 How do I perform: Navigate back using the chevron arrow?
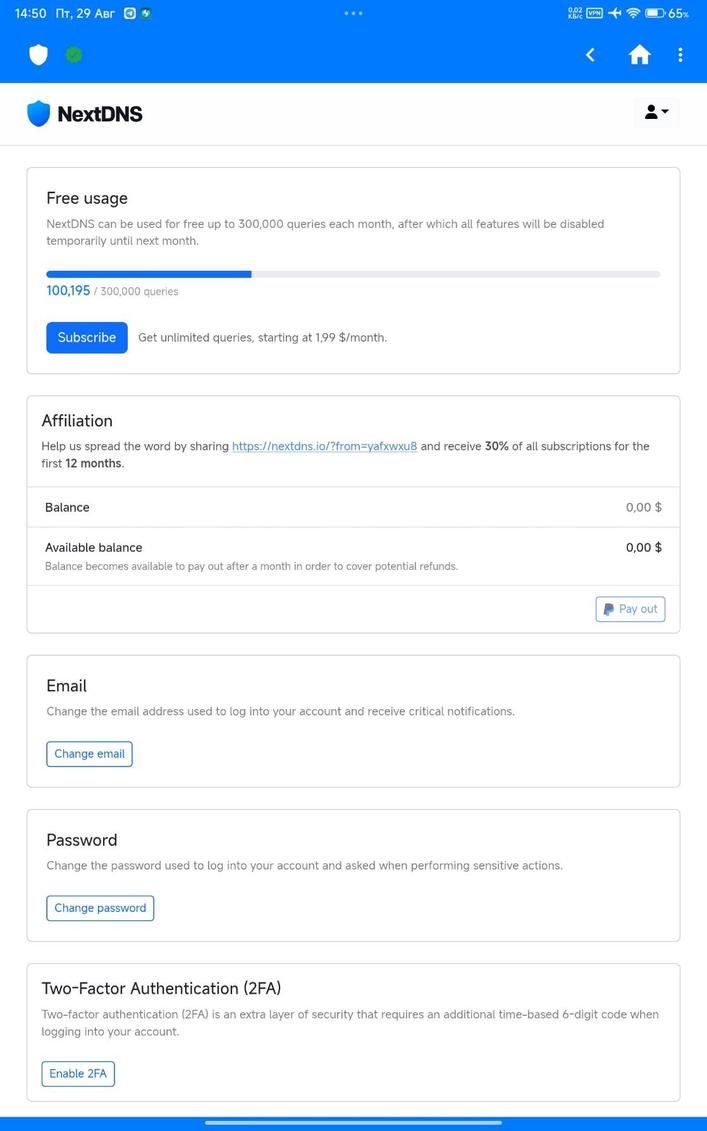tap(589, 55)
